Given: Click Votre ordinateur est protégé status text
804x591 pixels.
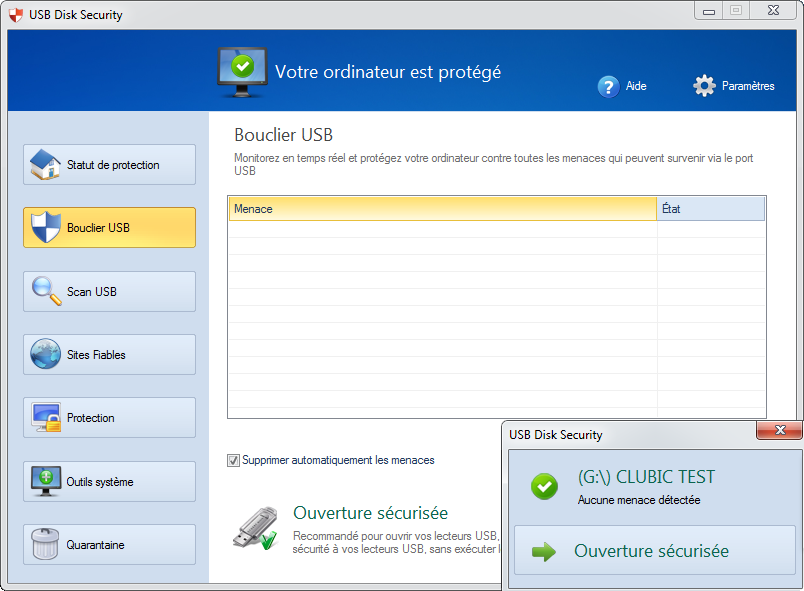Looking at the screenshot, I should click(x=388, y=72).
